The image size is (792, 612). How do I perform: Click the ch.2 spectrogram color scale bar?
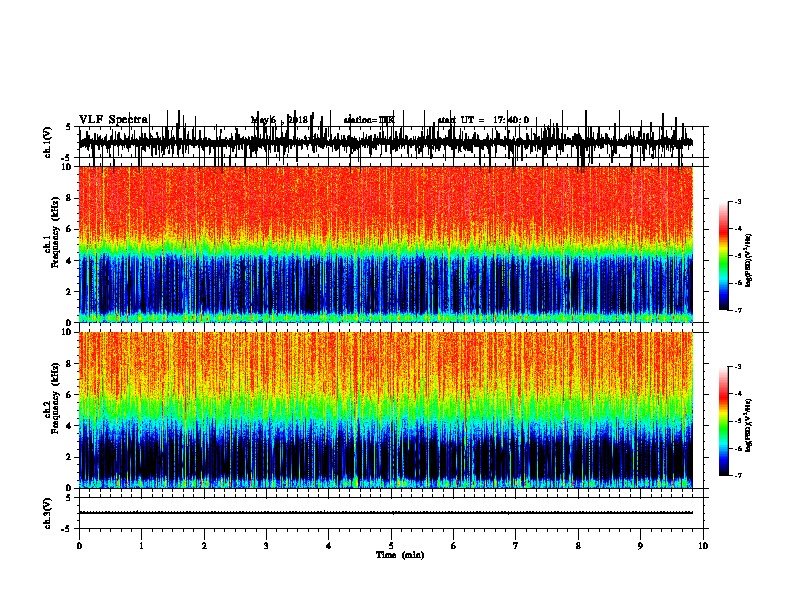723,421
